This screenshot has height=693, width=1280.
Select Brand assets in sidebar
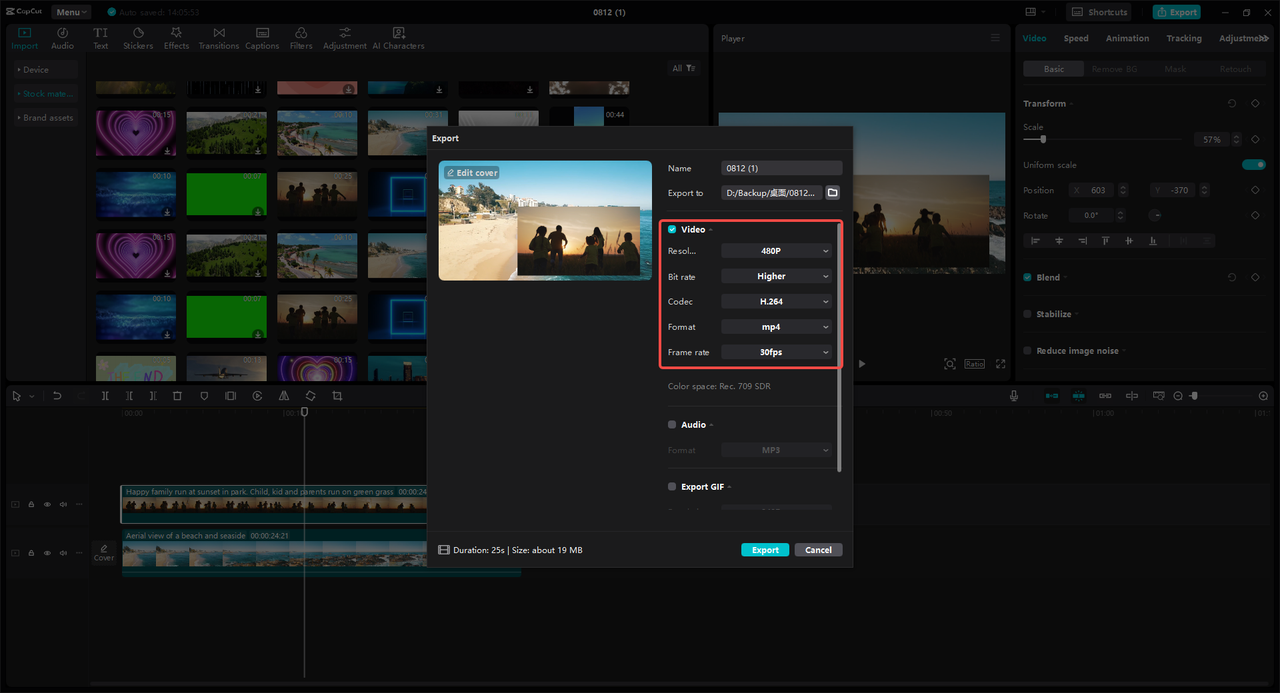click(46, 118)
